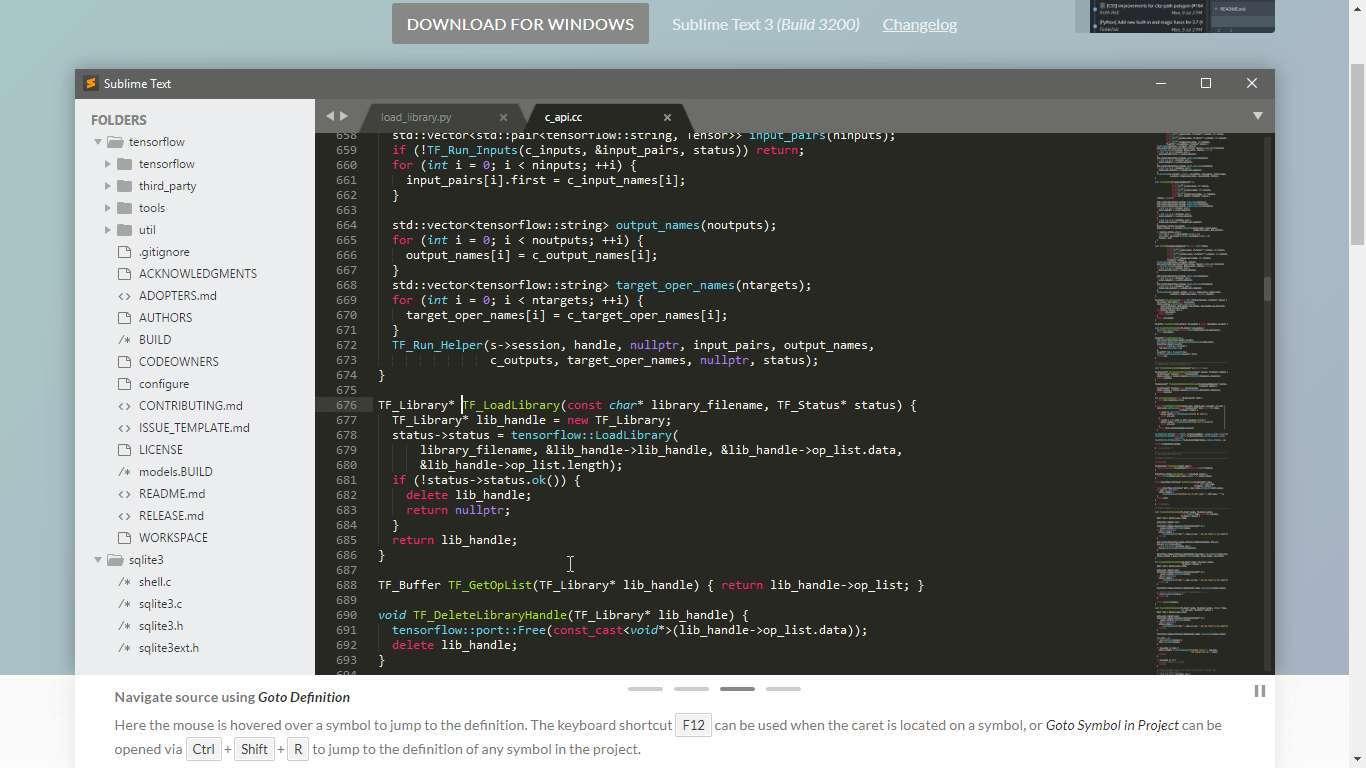Open sqlite3.h file

pyautogui.click(x=161, y=626)
